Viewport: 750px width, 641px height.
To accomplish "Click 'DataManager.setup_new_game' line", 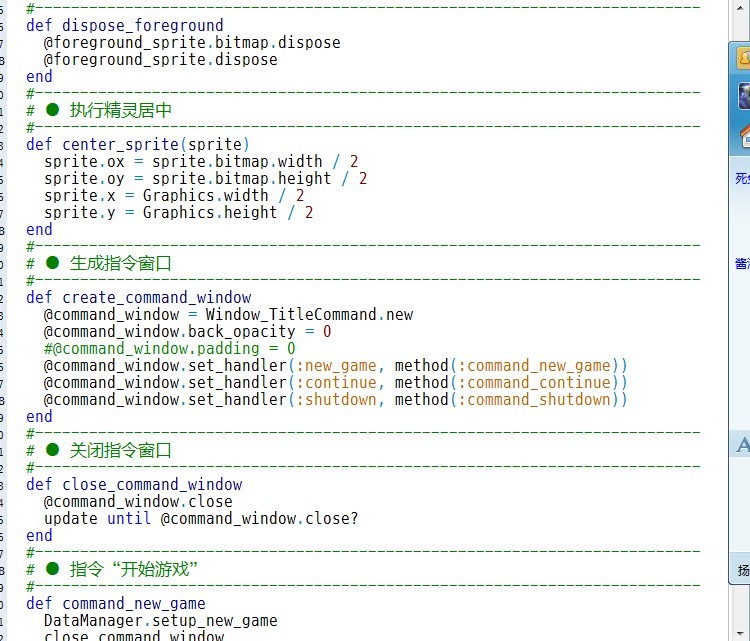I will pos(161,620).
